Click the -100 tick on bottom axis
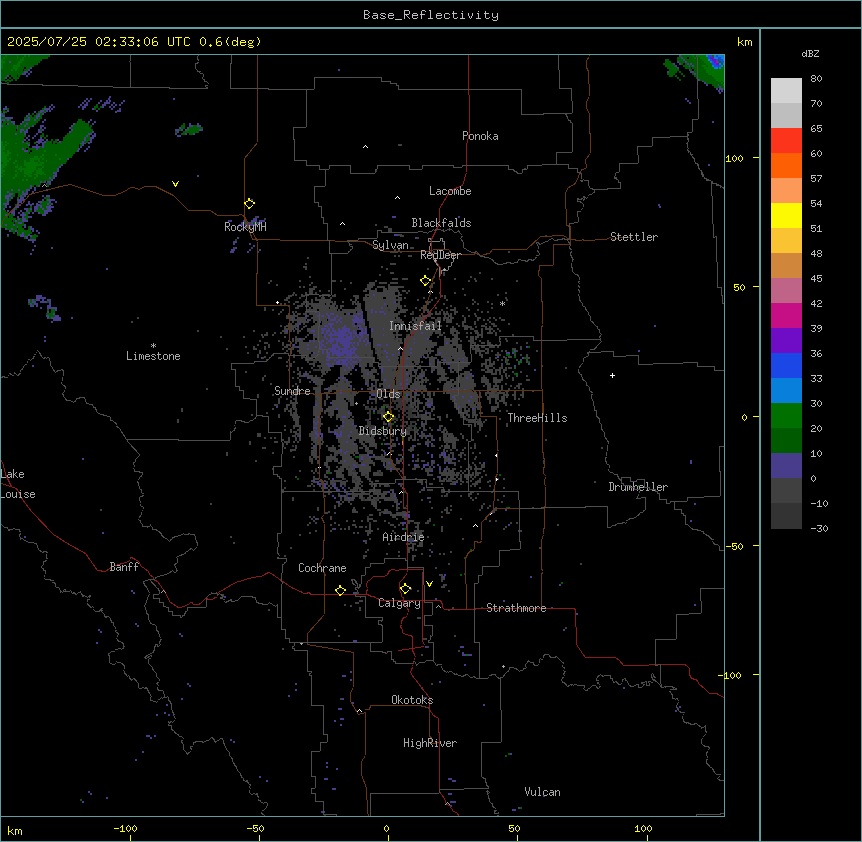862x842 pixels. click(x=125, y=828)
